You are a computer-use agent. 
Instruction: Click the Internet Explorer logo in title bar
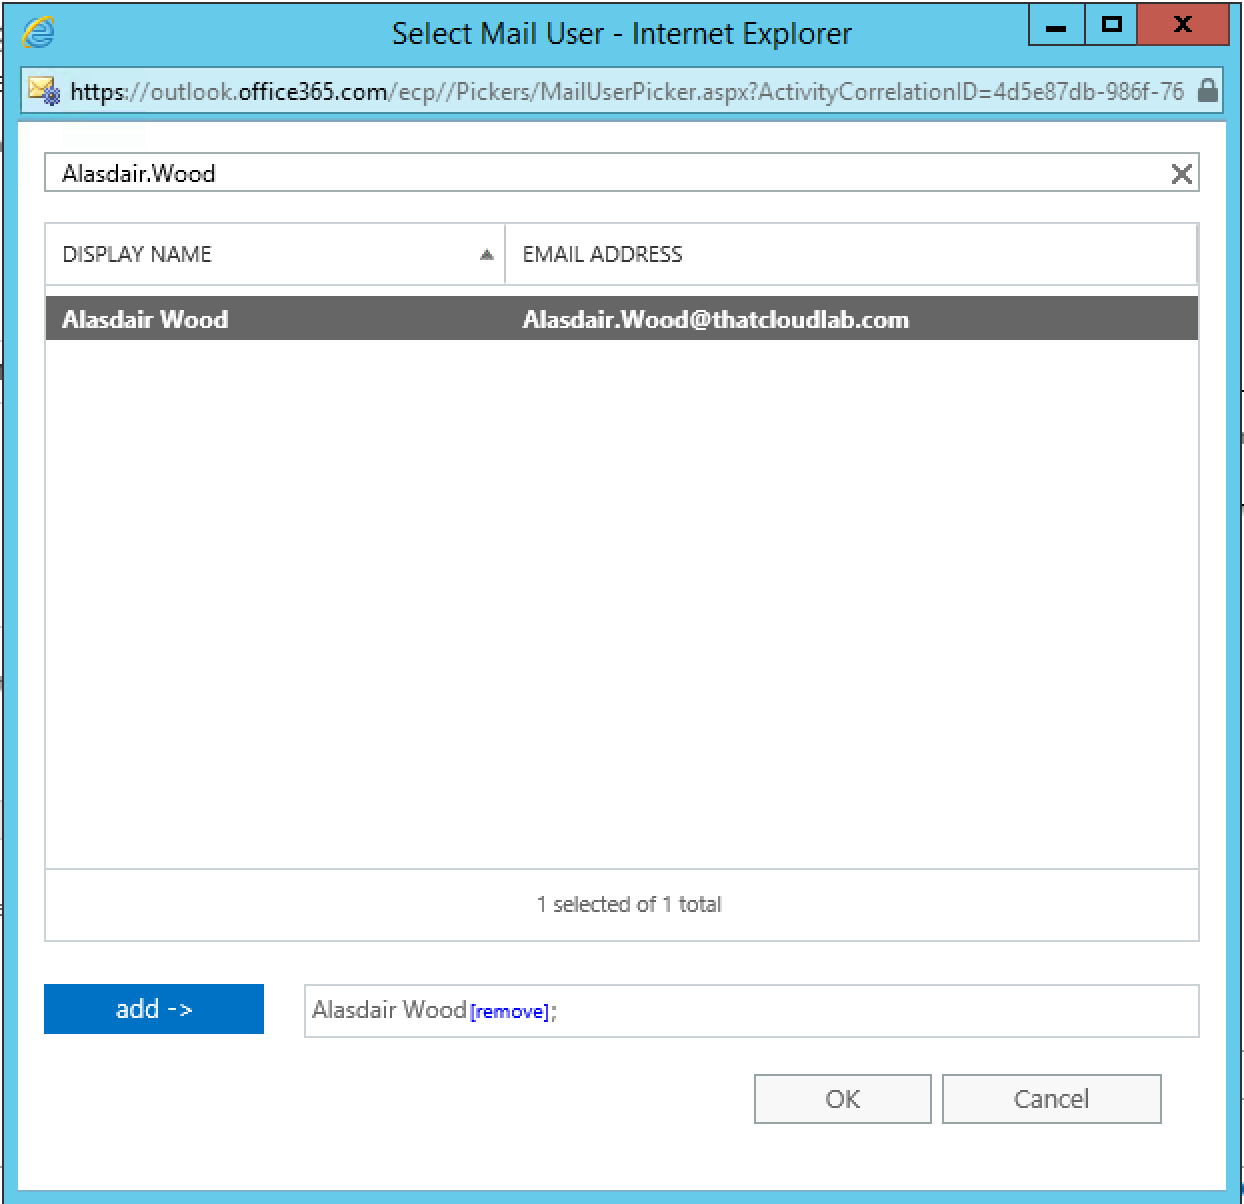click(x=38, y=33)
